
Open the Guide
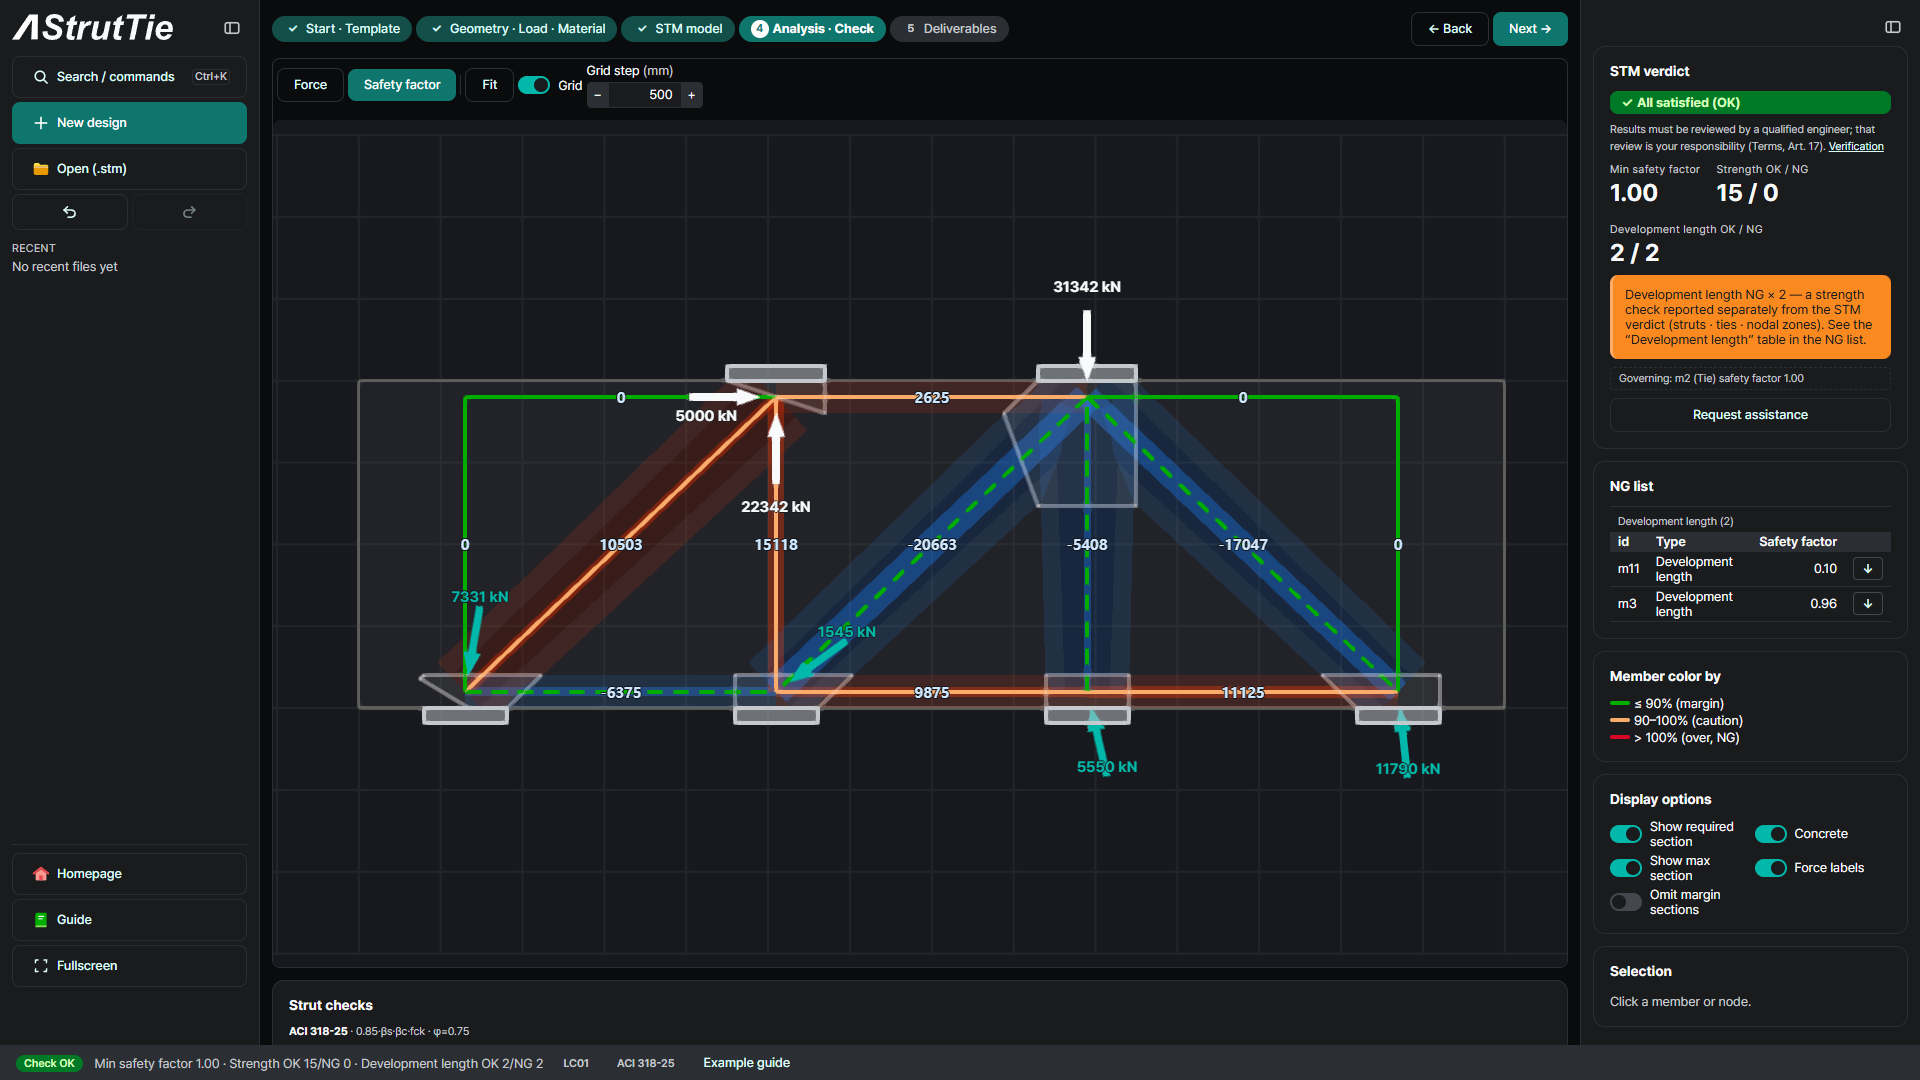(129, 920)
